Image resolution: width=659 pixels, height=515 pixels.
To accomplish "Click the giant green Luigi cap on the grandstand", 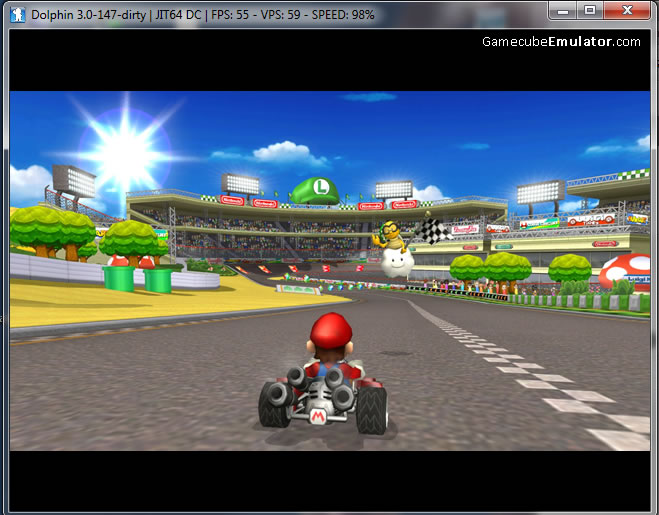I will [x=317, y=190].
